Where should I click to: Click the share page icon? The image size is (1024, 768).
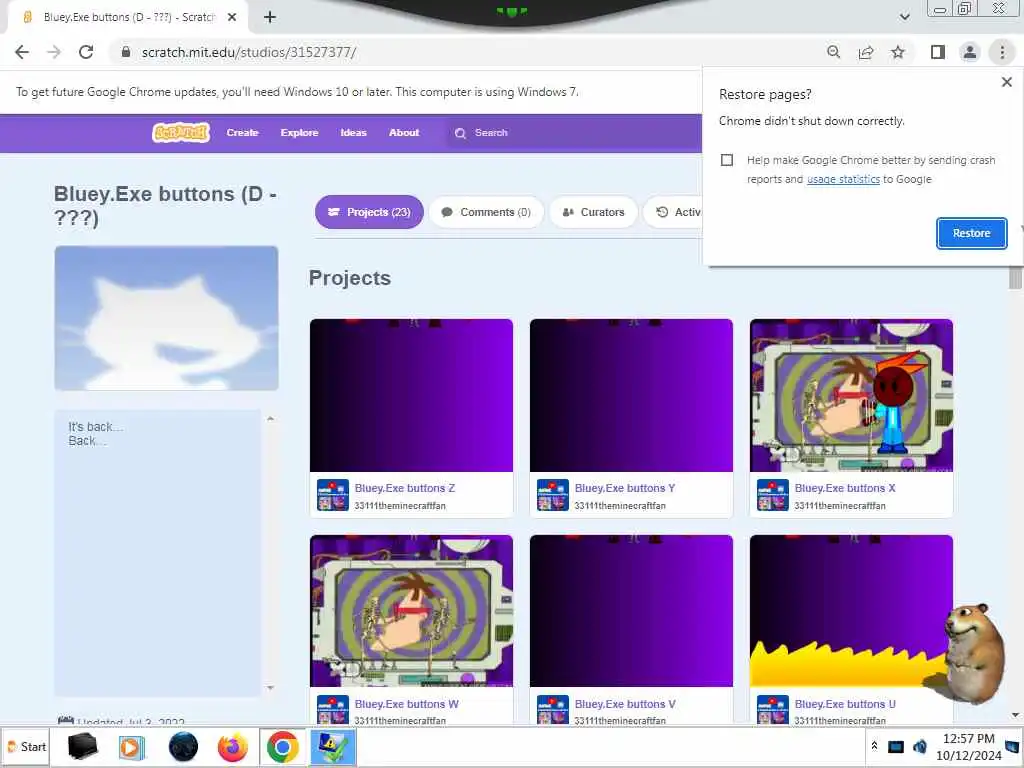[x=866, y=52]
